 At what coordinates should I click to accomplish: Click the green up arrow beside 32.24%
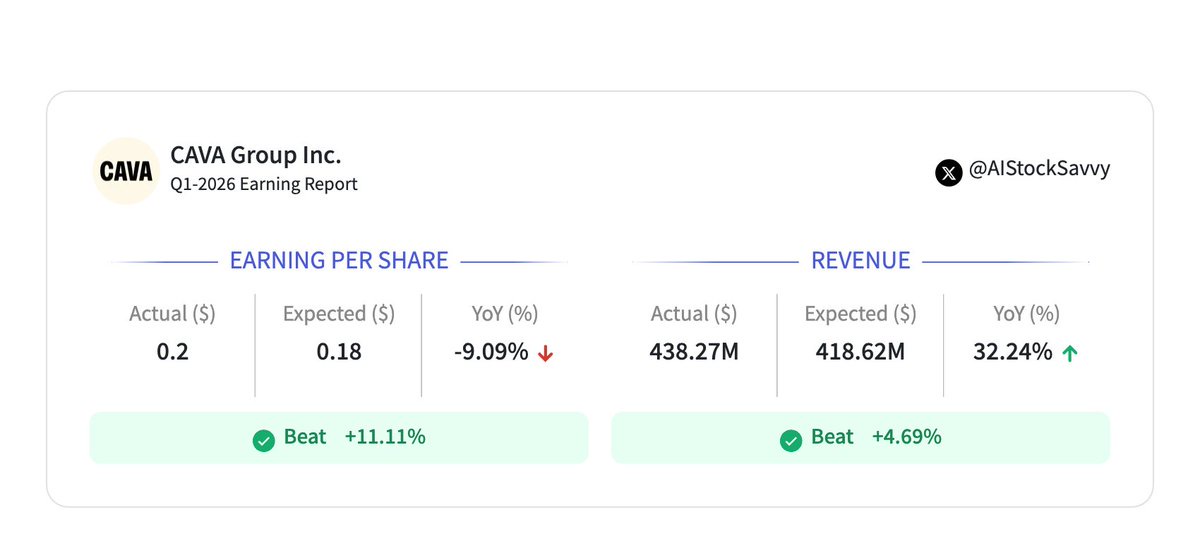tap(1069, 353)
